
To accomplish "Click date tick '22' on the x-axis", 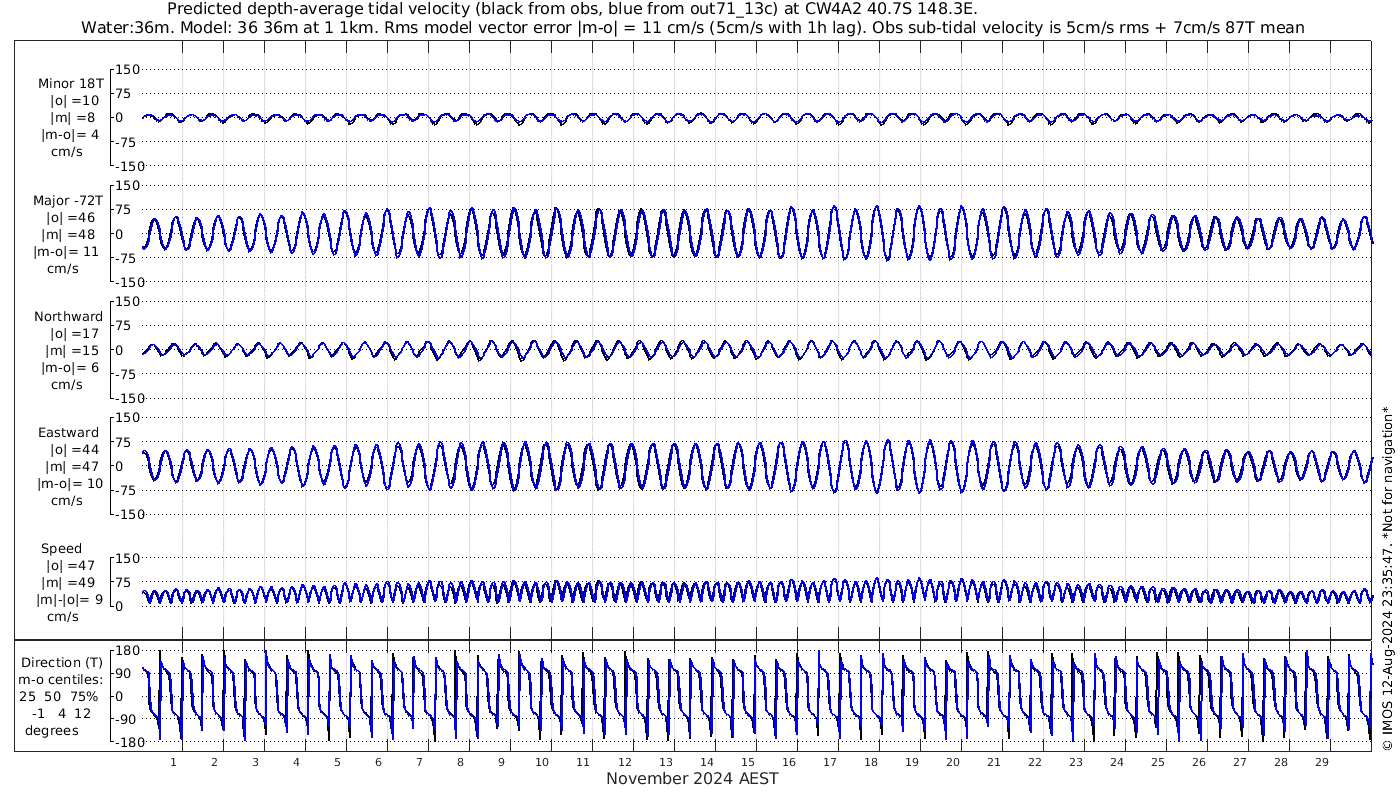I will coord(1034,762).
